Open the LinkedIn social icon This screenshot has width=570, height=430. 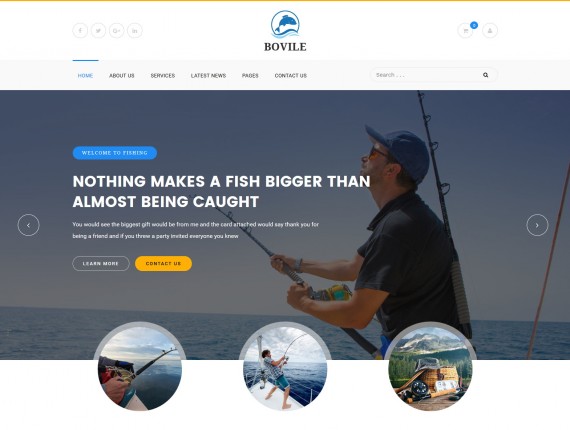(135, 31)
